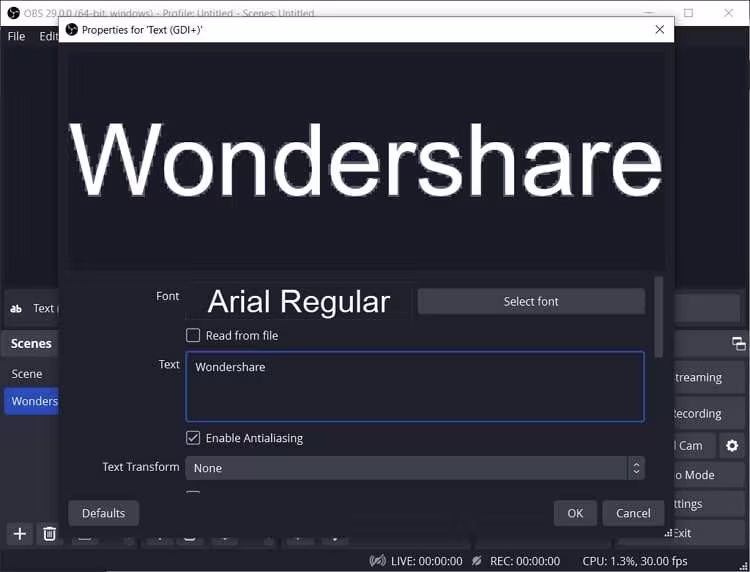Click Start Streaming button behind dialog
Screen dimensions: 750x572
click(710, 377)
